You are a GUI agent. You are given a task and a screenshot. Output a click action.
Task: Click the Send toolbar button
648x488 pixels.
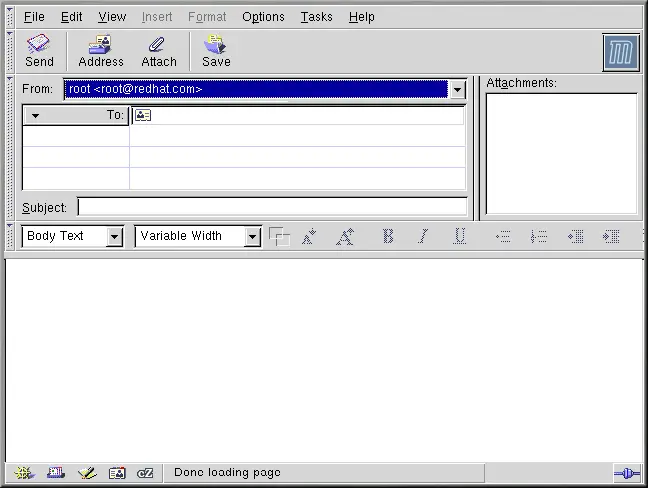pos(39,51)
